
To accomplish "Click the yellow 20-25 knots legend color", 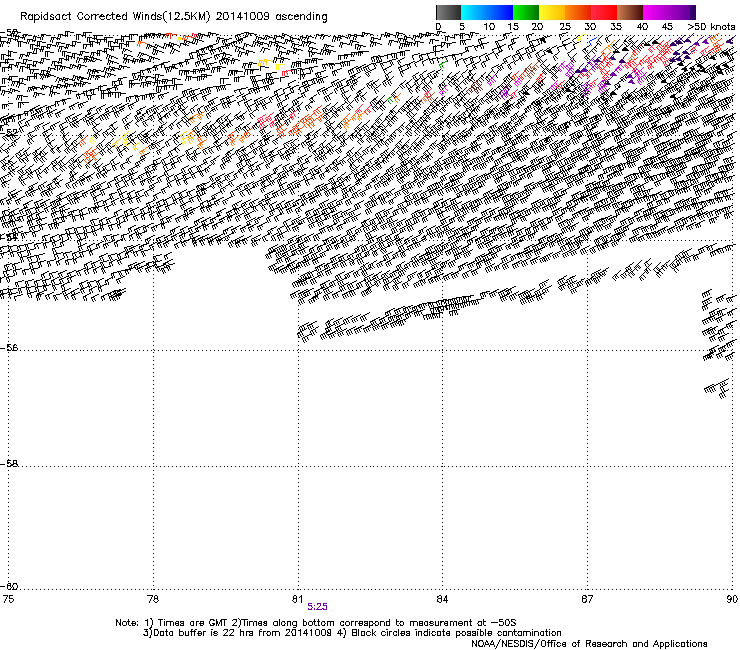I will (552, 12).
